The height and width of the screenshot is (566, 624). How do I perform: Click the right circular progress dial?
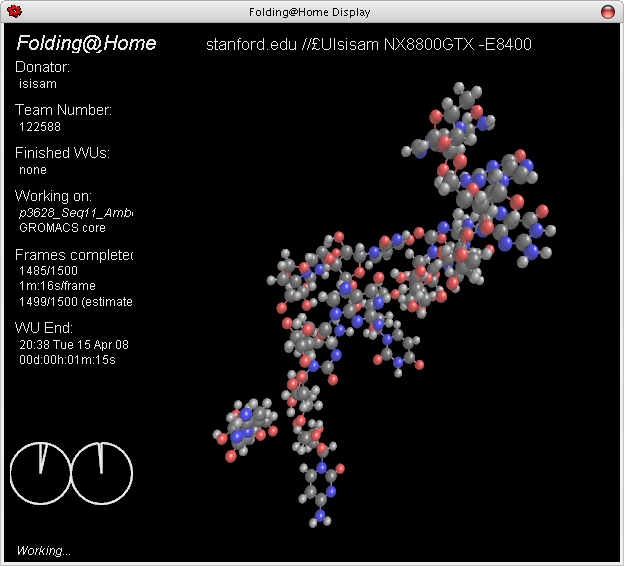click(x=101, y=473)
